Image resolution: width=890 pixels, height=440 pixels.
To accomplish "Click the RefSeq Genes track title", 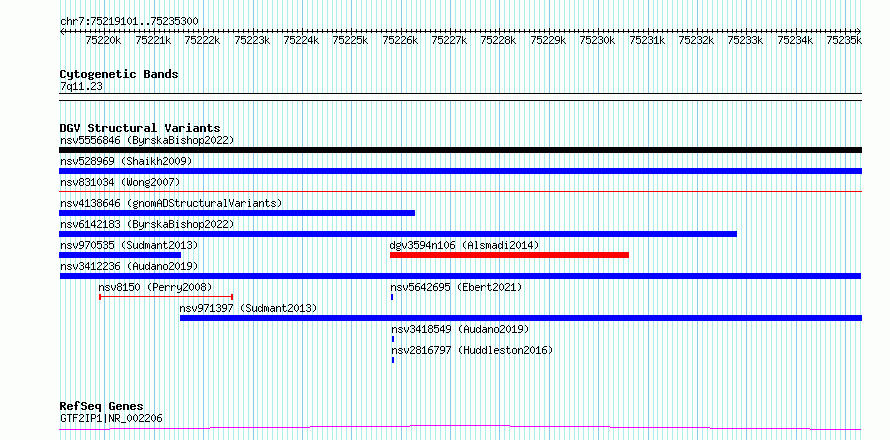I will coord(102,407).
